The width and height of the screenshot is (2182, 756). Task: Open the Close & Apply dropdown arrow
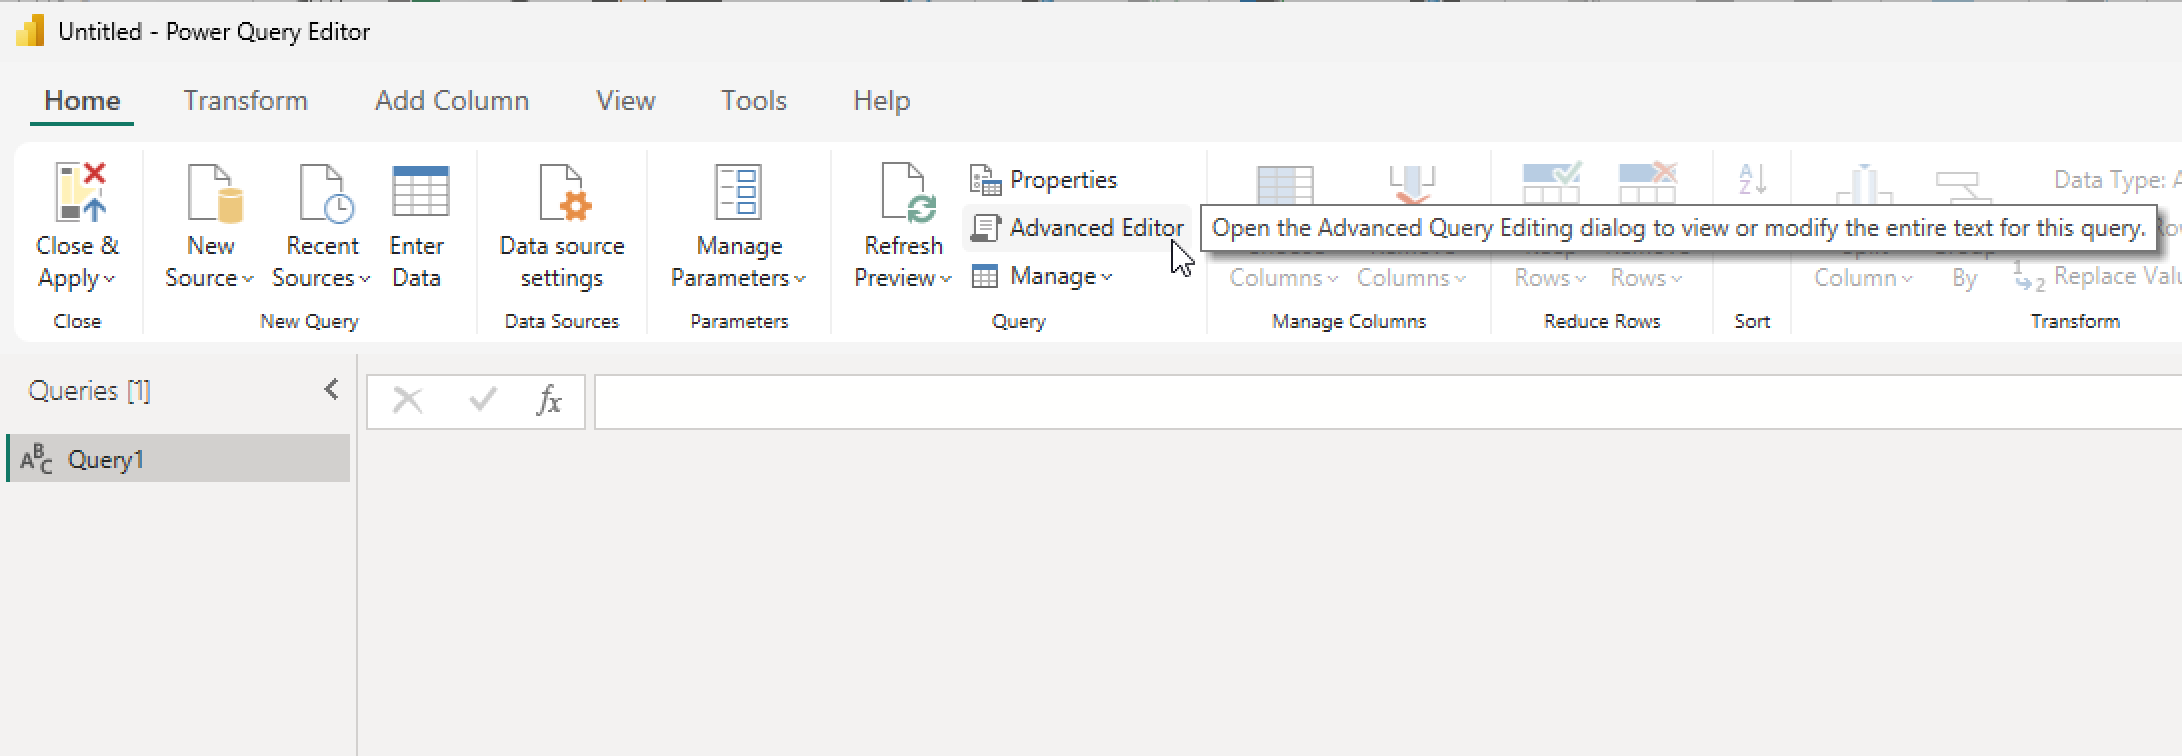[x=109, y=279]
